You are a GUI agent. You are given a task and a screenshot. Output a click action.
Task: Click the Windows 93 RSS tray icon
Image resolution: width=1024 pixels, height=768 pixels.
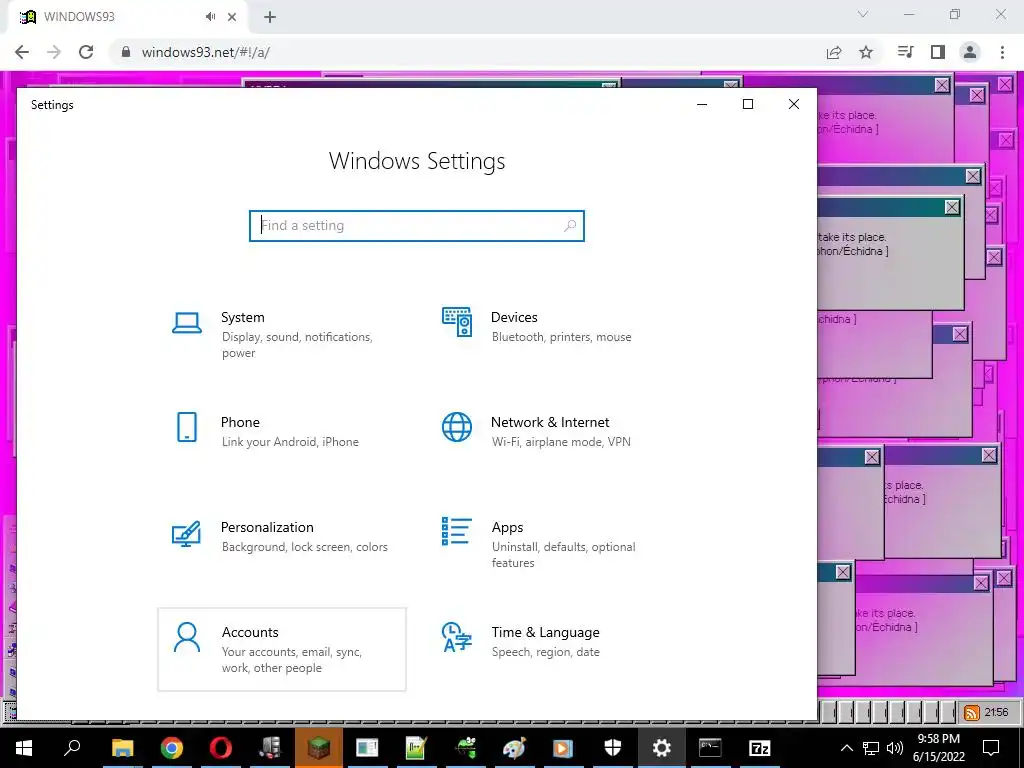click(972, 712)
